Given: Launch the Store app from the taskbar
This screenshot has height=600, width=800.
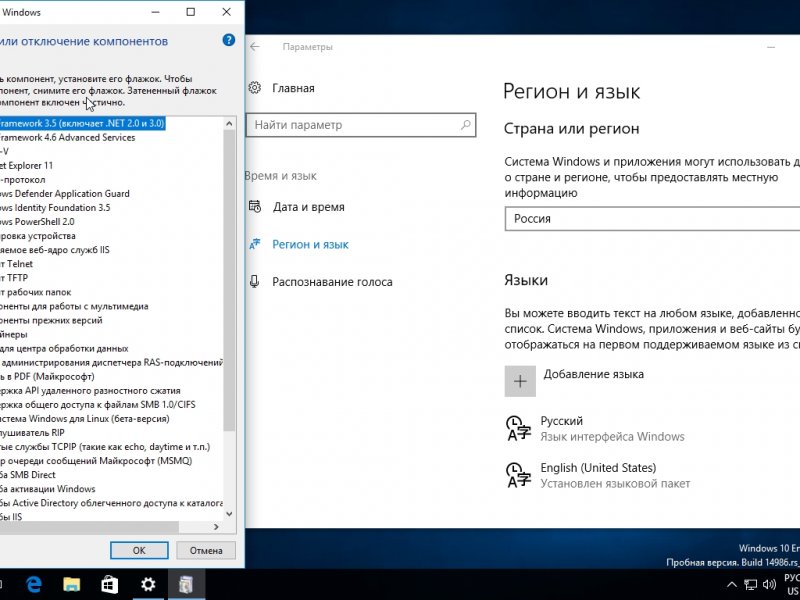Looking at the screenshot, I should point(109,584).
